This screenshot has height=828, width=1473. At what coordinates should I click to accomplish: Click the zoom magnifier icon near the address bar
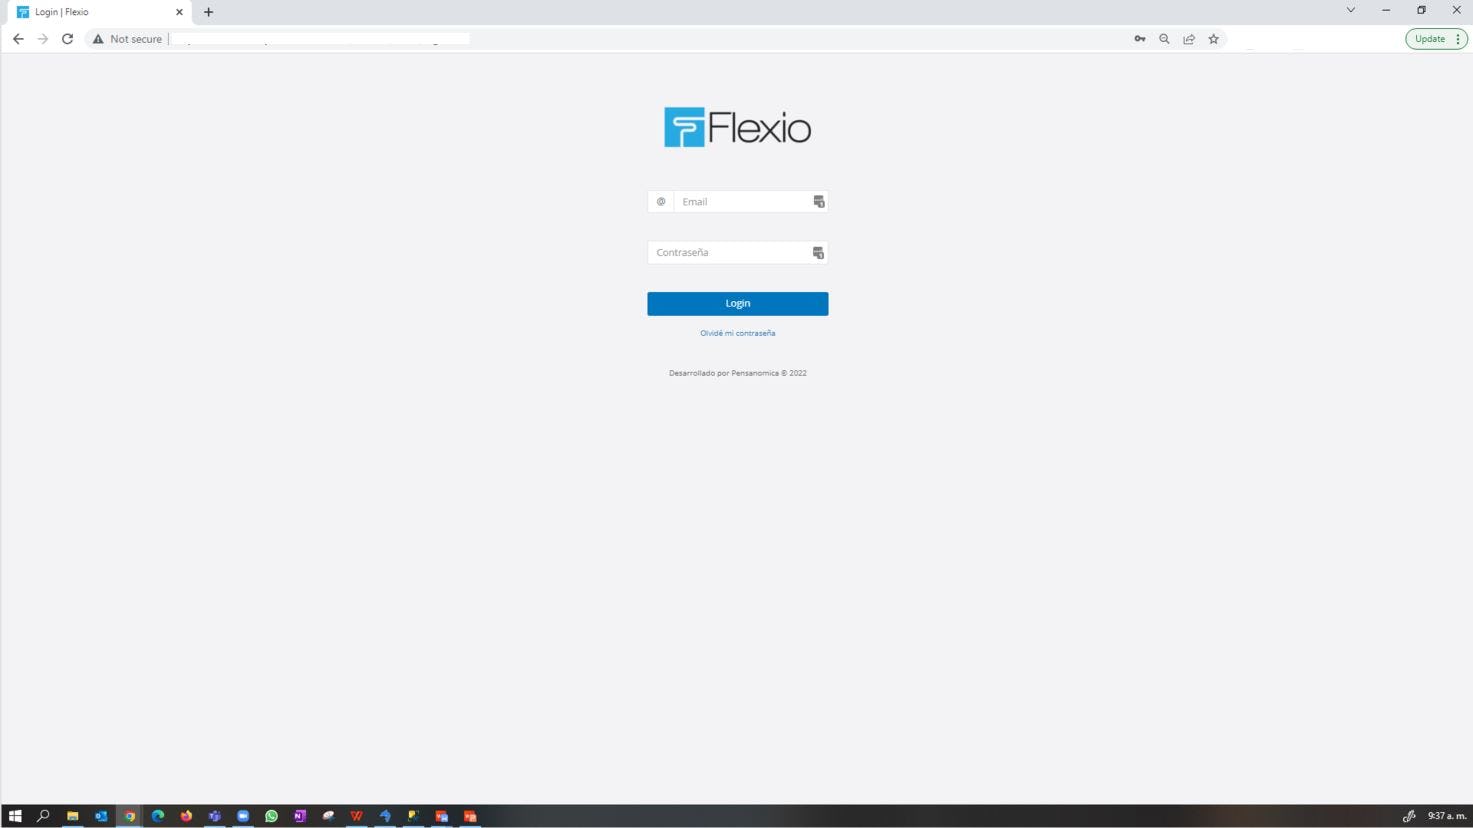point(1163,38)
